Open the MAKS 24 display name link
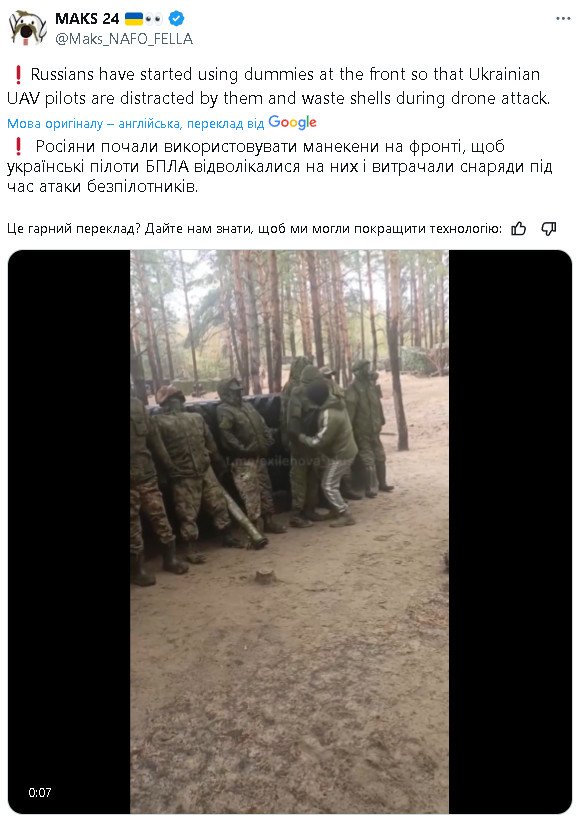The image size is (581, 822). 87,19
